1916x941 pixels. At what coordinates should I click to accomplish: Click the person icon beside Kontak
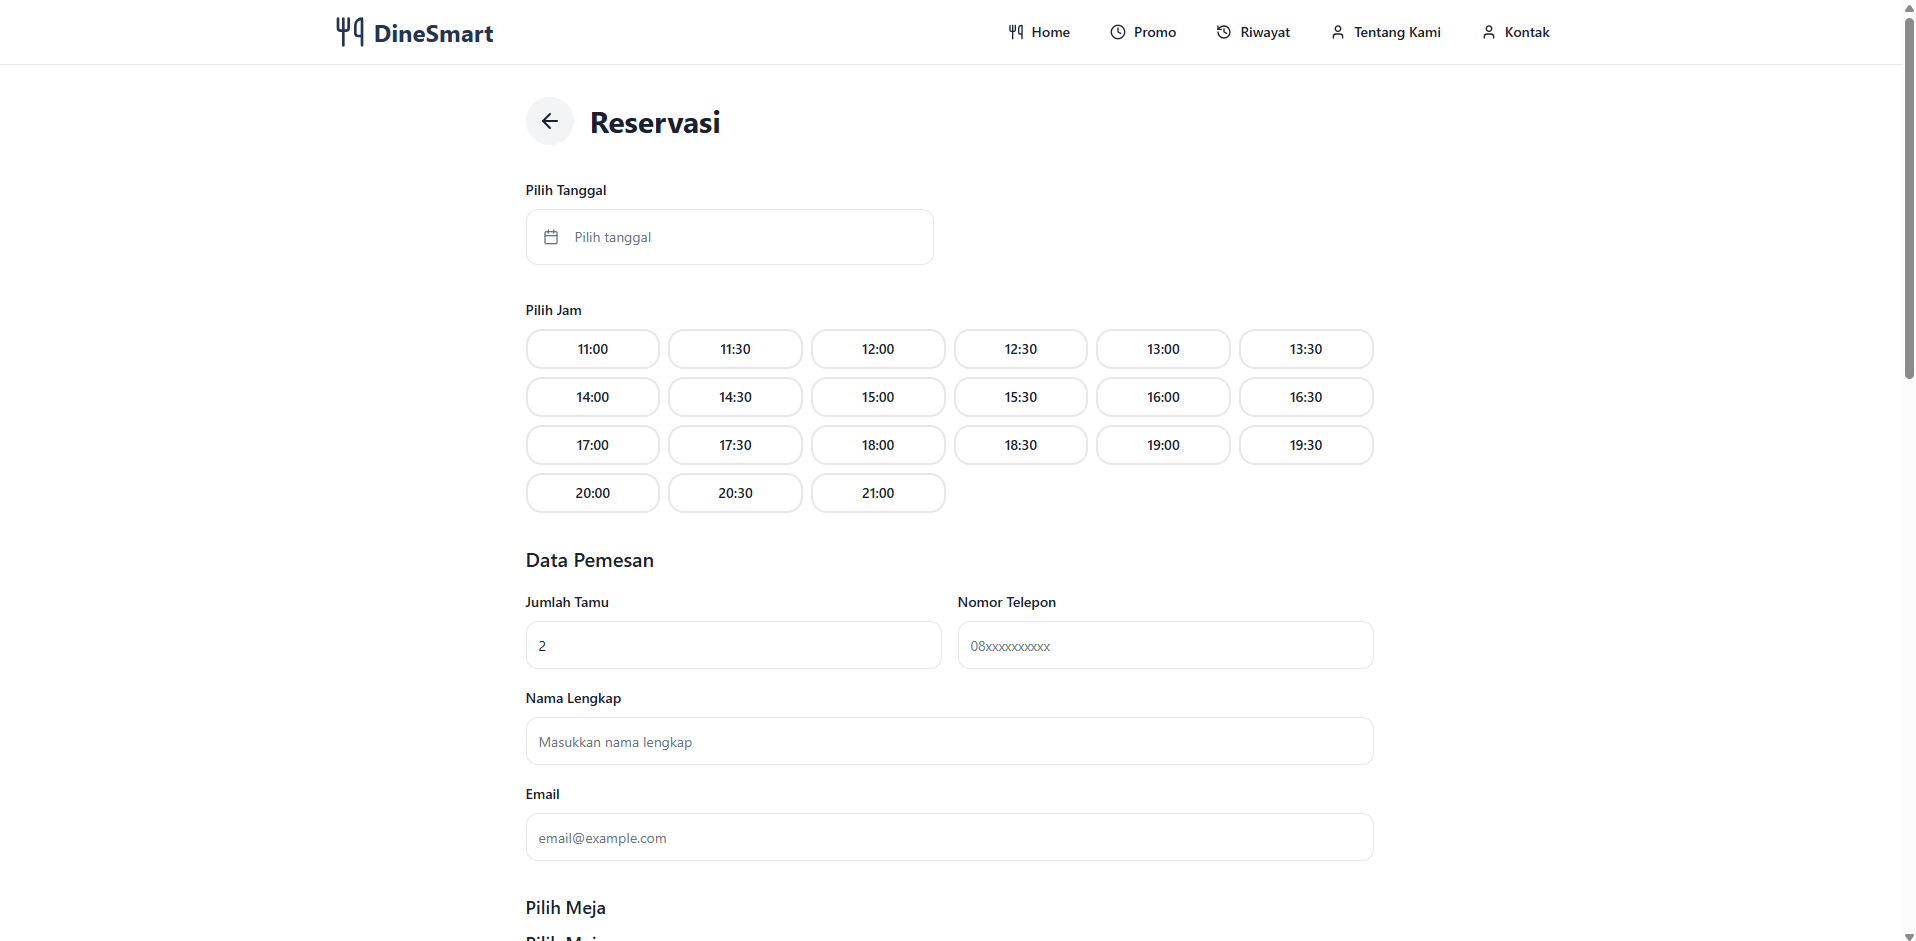[x=1488, y=32]
